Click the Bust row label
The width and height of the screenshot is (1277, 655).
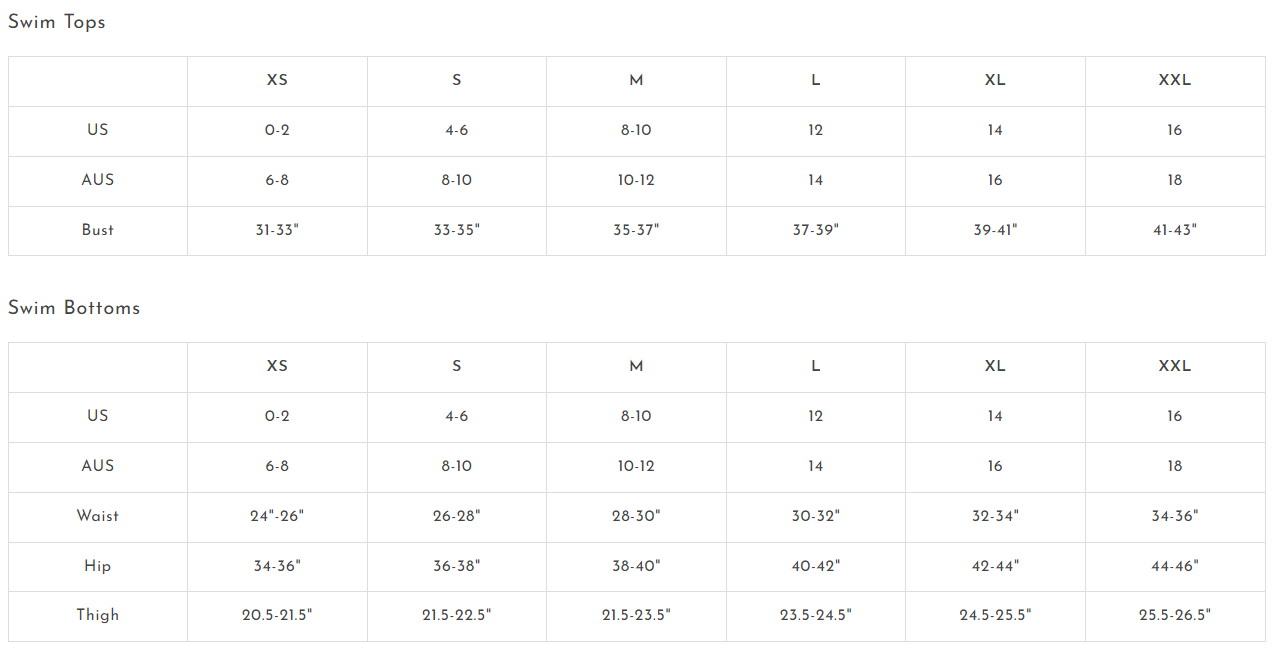pyautogui.click(x=98, y=230)
